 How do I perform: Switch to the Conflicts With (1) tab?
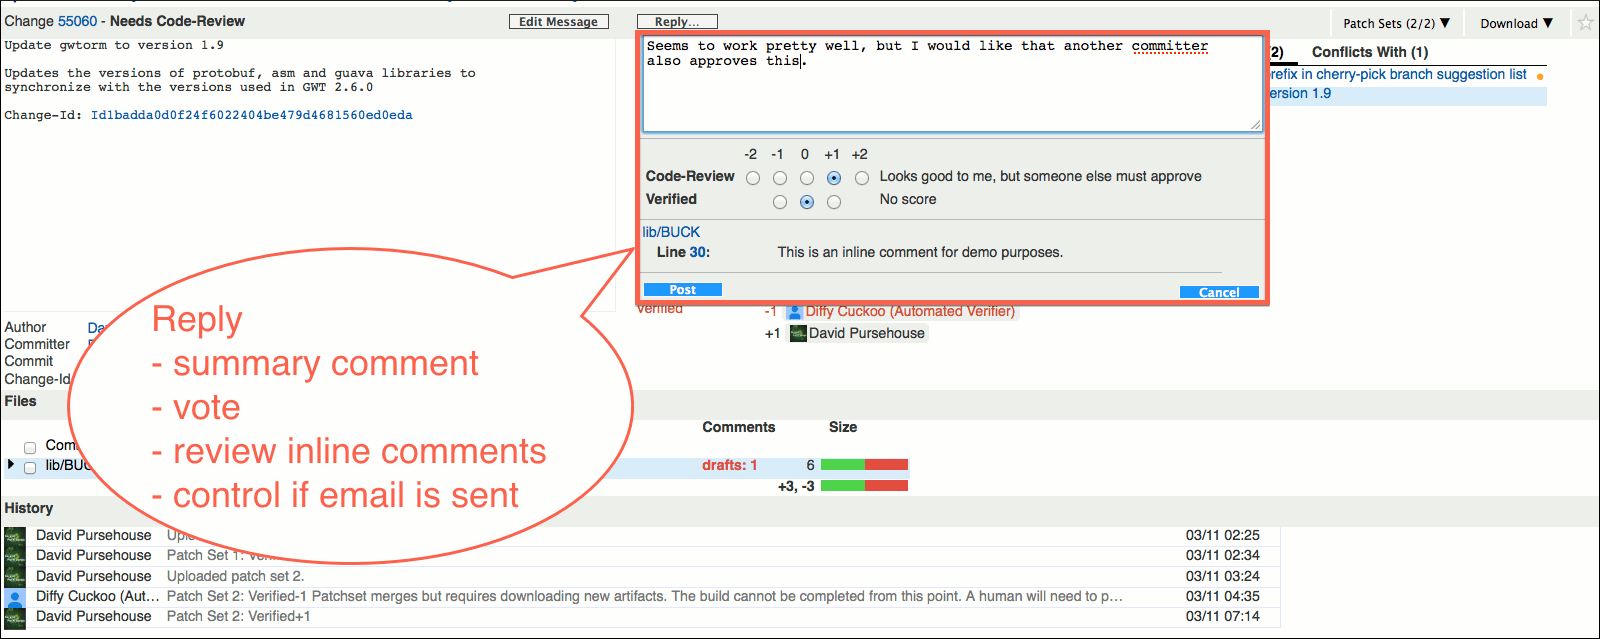click(x=1369, y=52)
